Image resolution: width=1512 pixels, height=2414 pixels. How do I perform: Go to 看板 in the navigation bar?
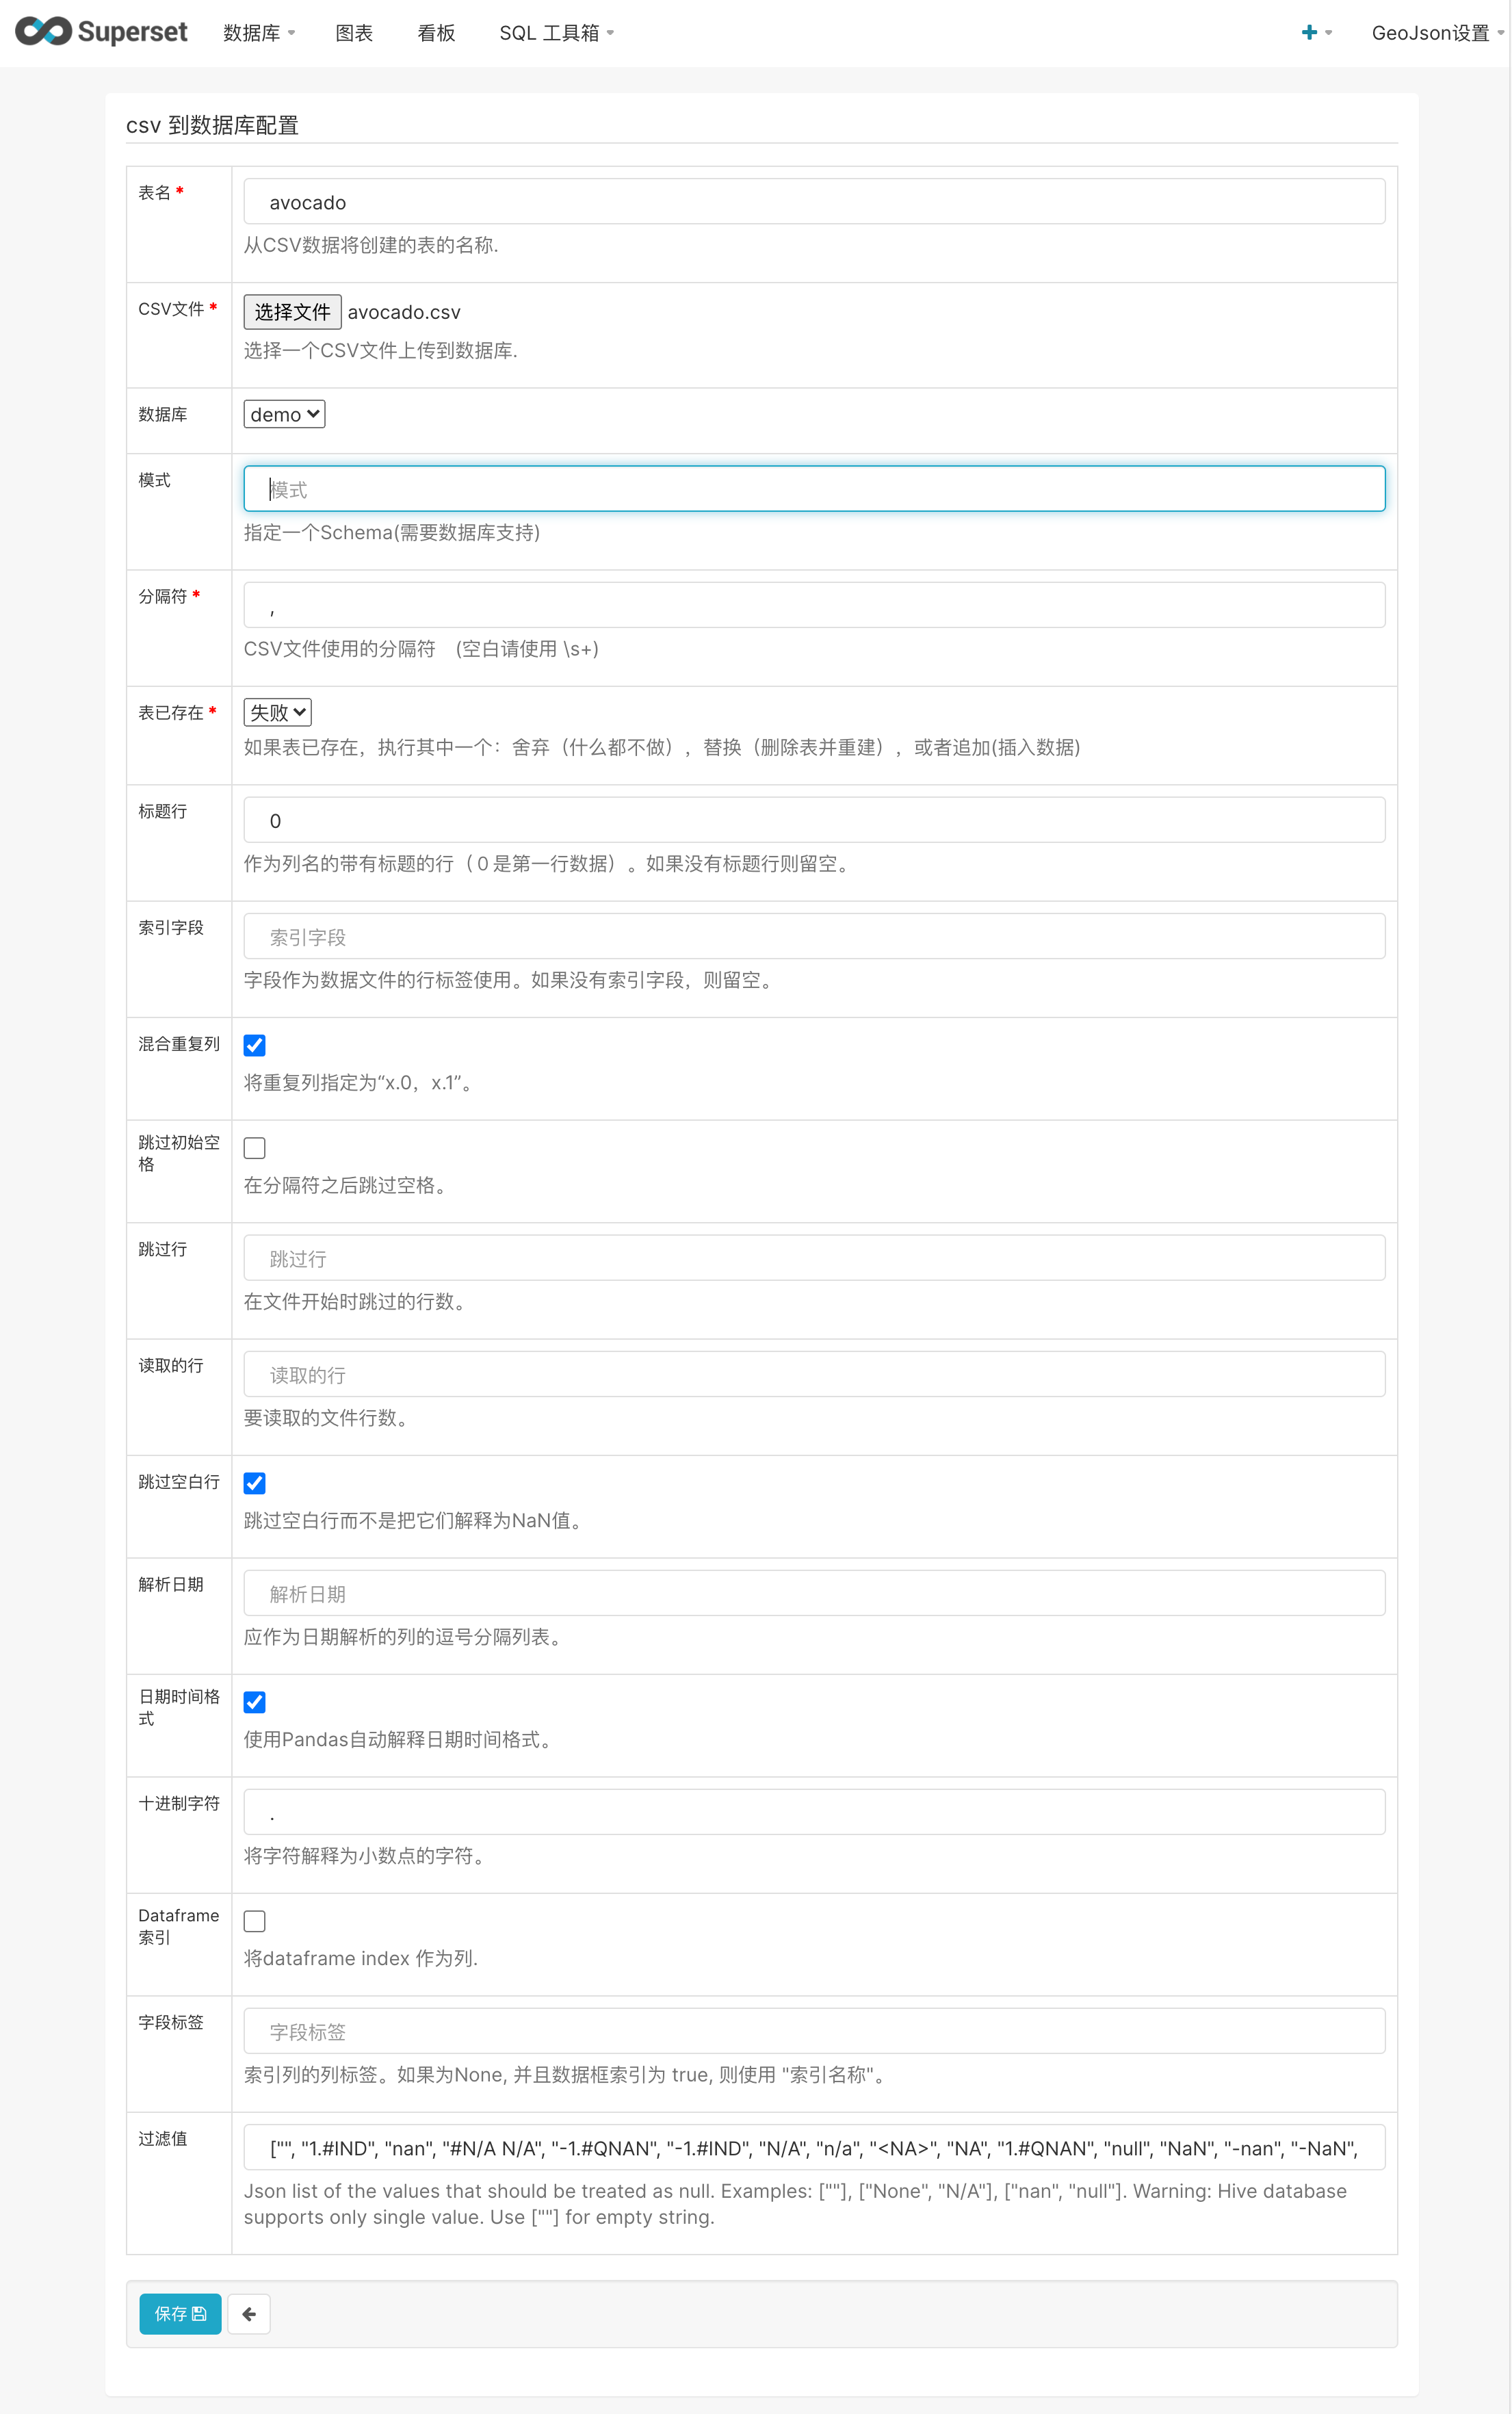(436, 32)
